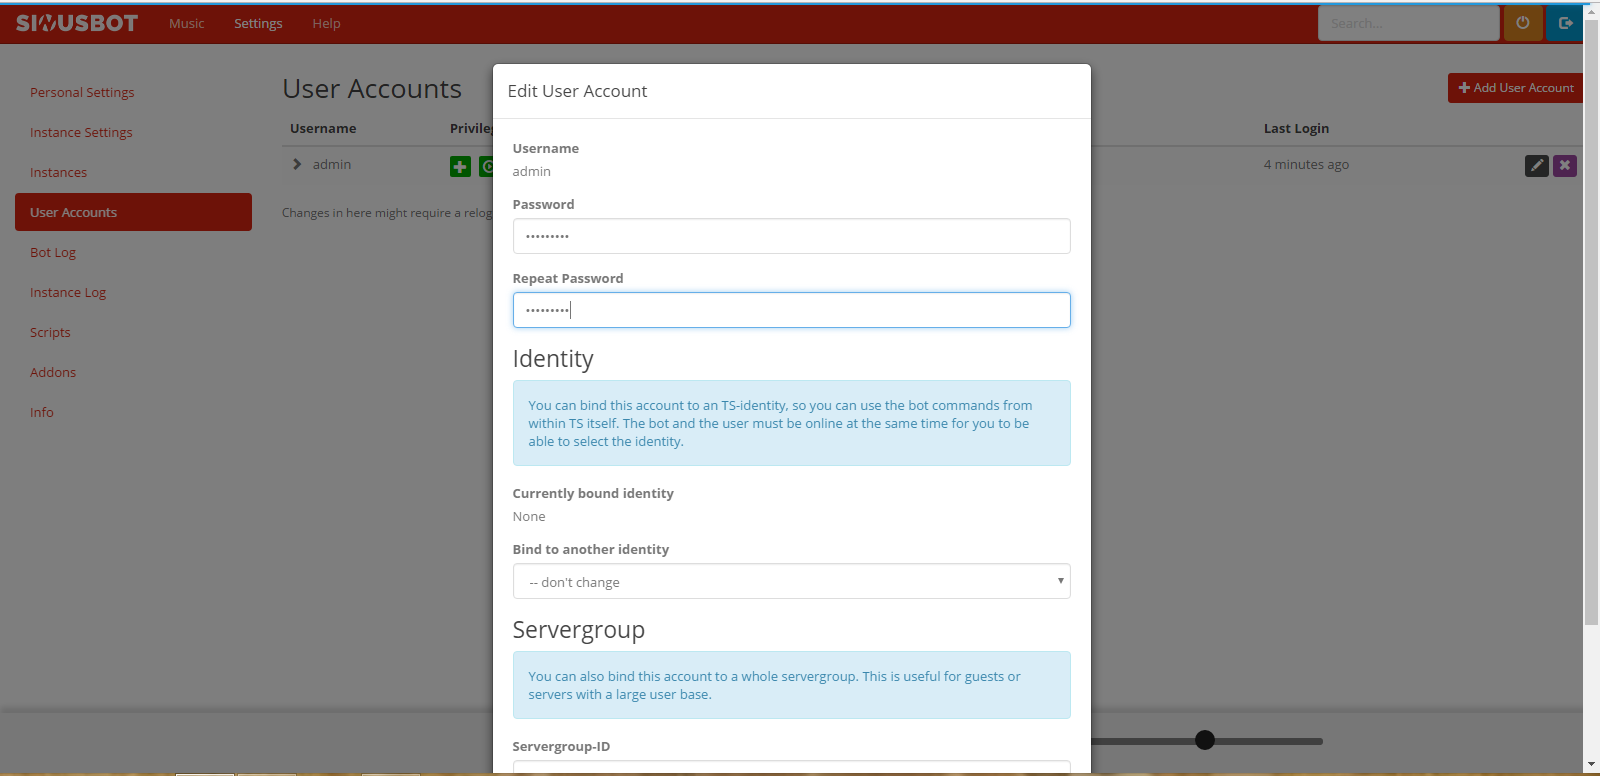1600x776 pixels.
Task: Click the blue logout icon
Action: coord(1564,23)
